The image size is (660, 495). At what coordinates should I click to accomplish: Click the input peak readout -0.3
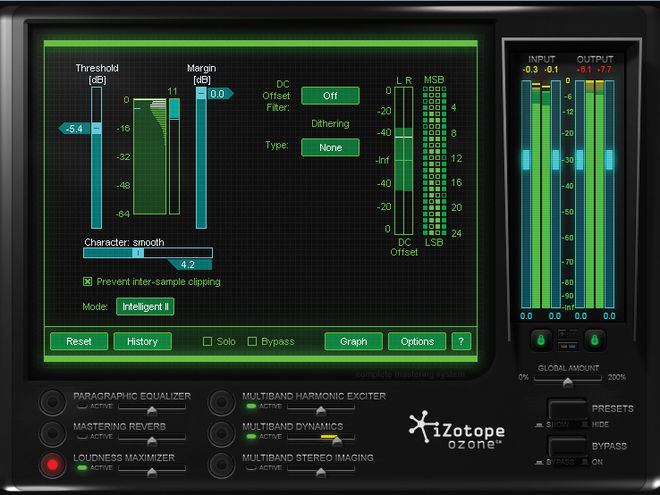[x=530, y=69]
